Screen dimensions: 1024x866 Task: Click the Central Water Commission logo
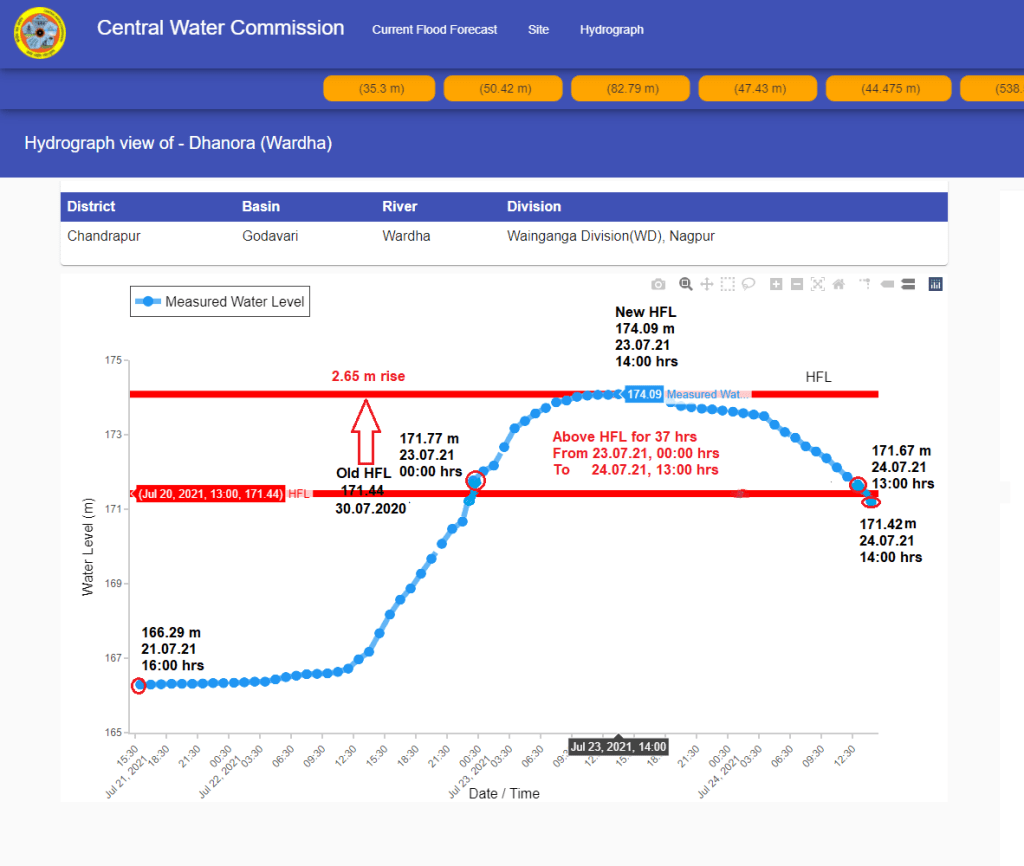(39, 34)
